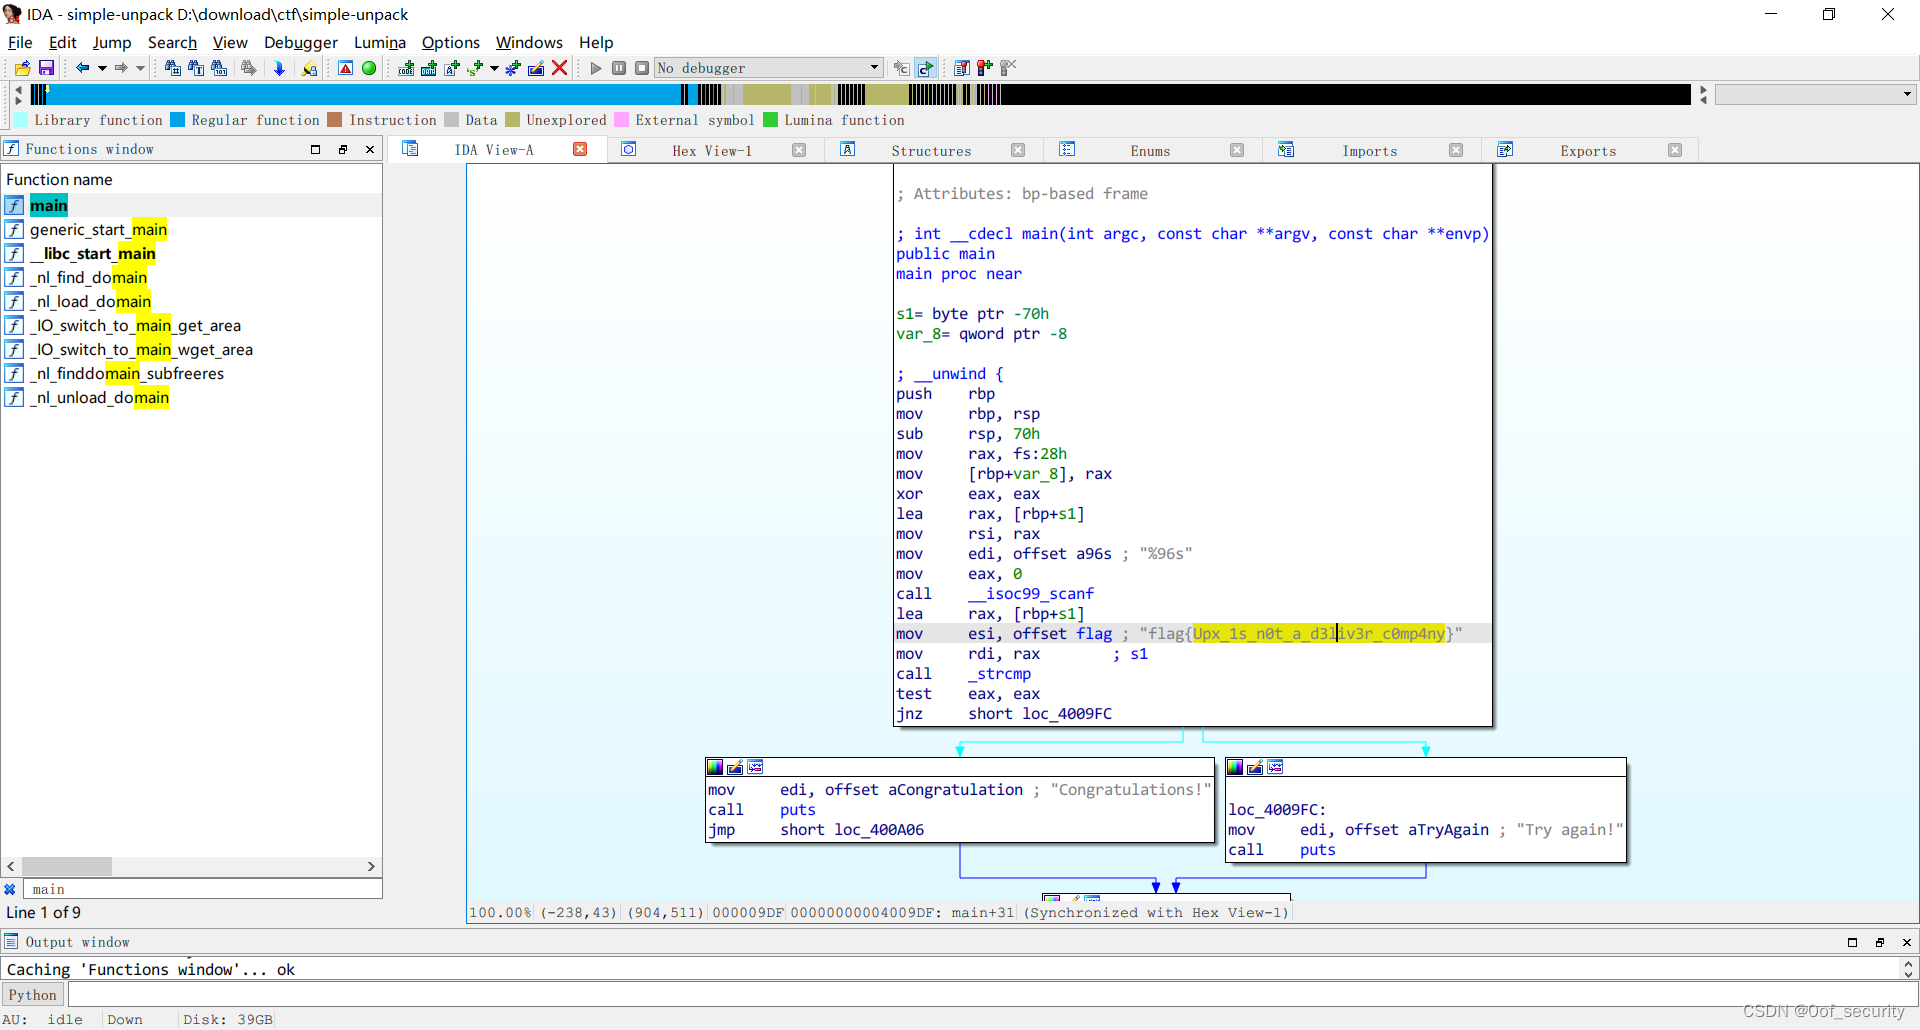Expand the back-navigation history dropdown arrow
The height and width of the screenshot is (1030, 1920).
point(101,67)
